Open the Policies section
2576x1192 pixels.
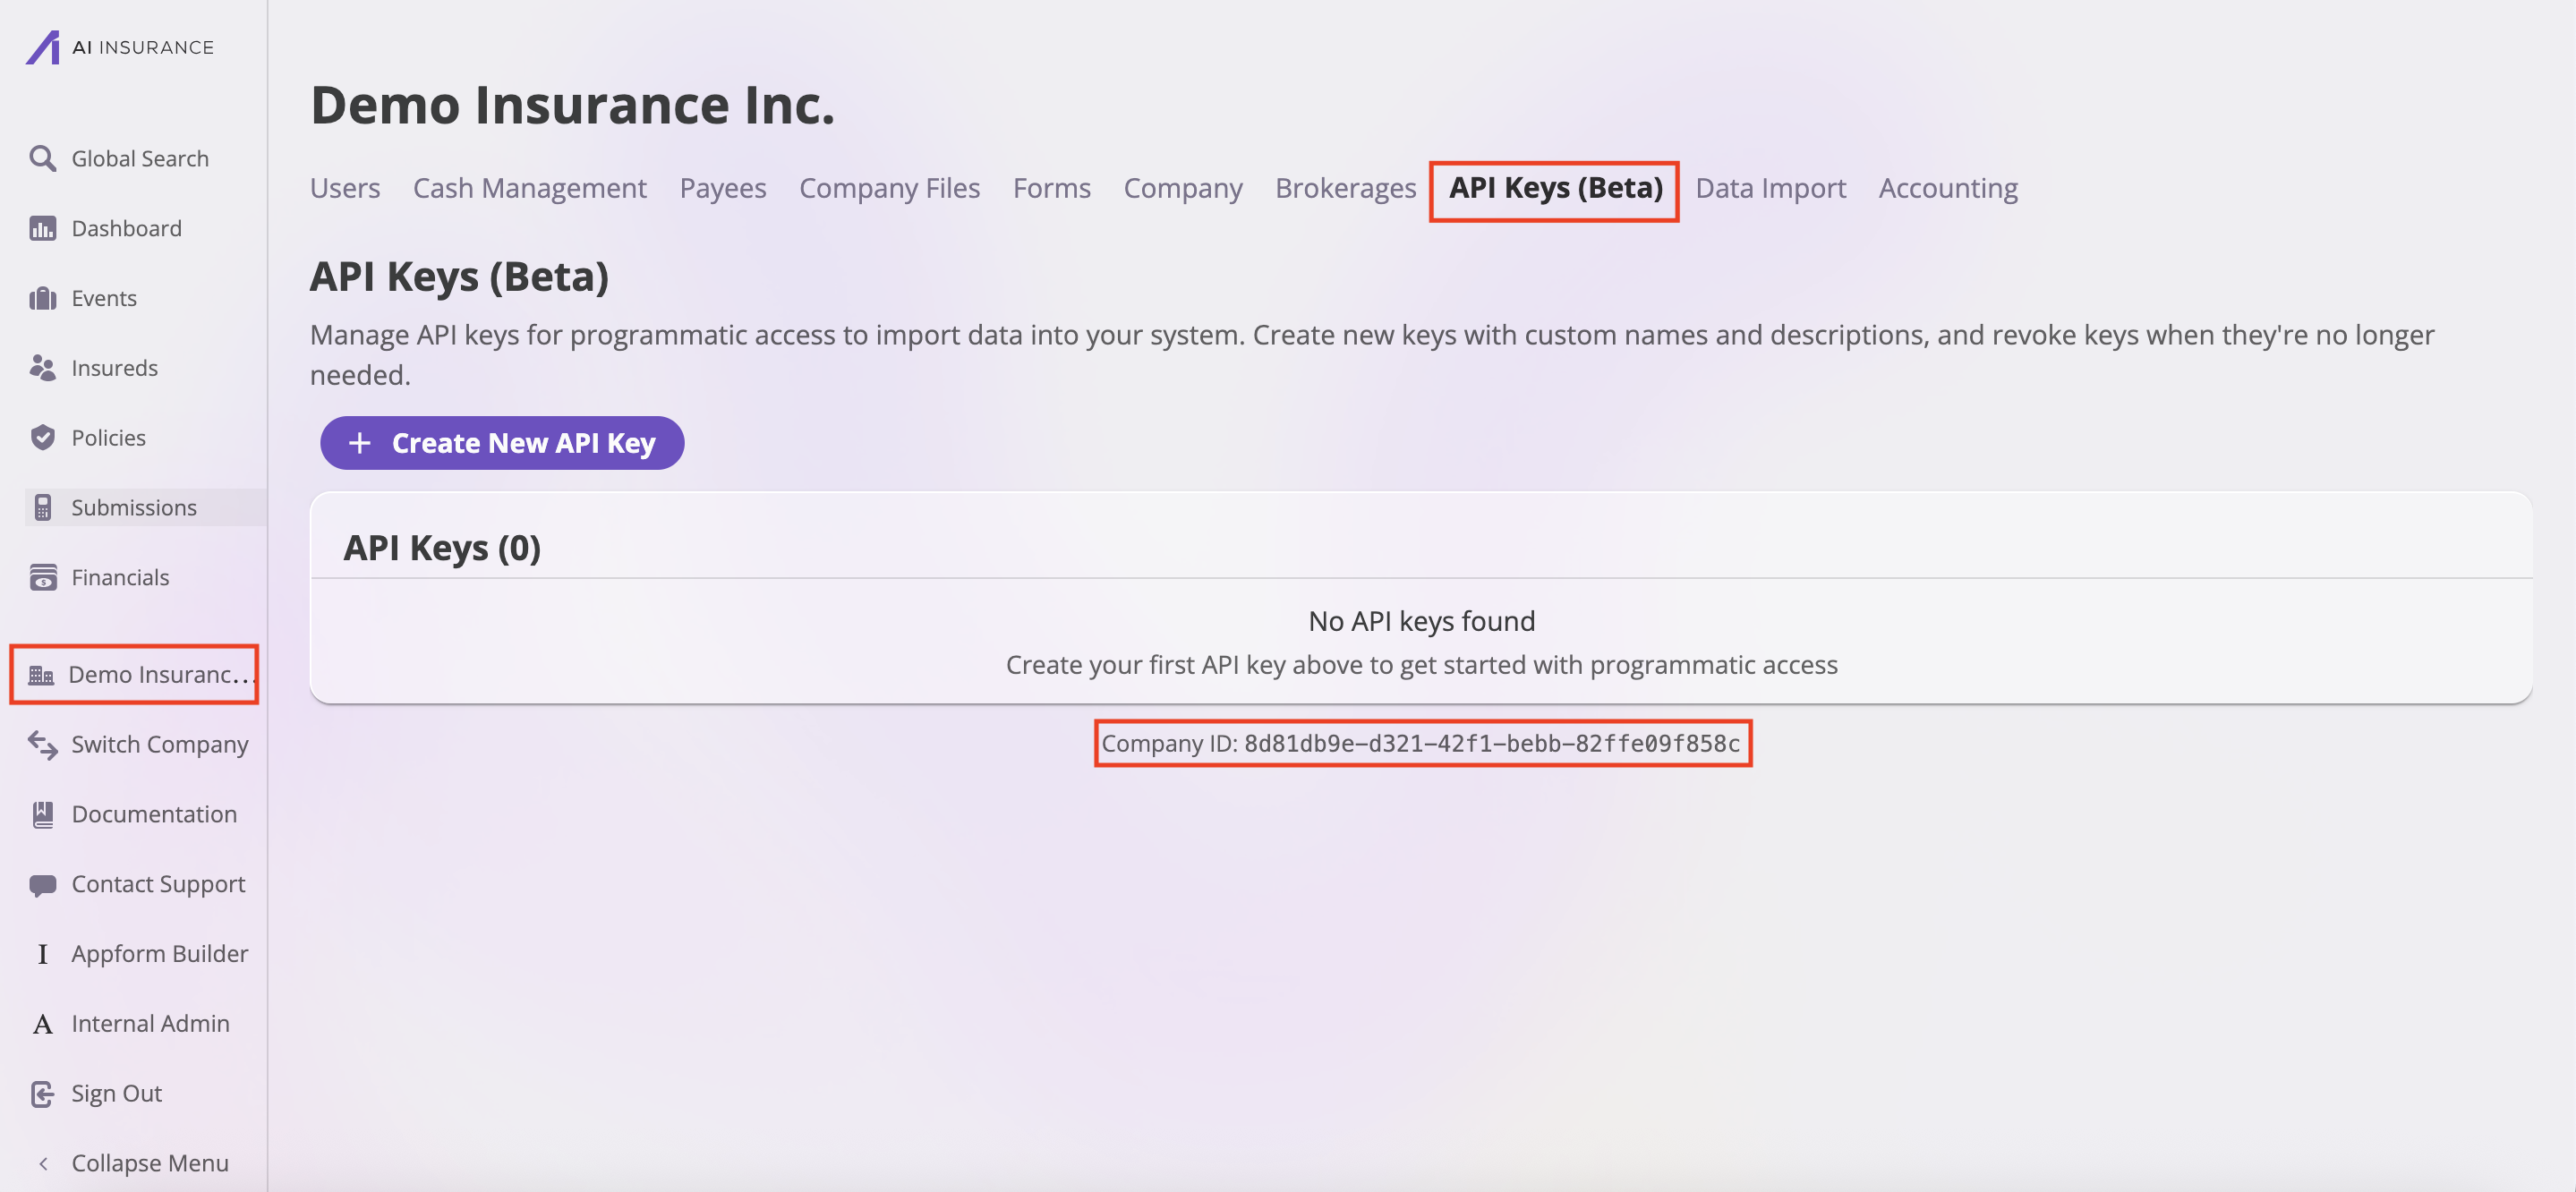pyautogui.click(x=42, y=437)
